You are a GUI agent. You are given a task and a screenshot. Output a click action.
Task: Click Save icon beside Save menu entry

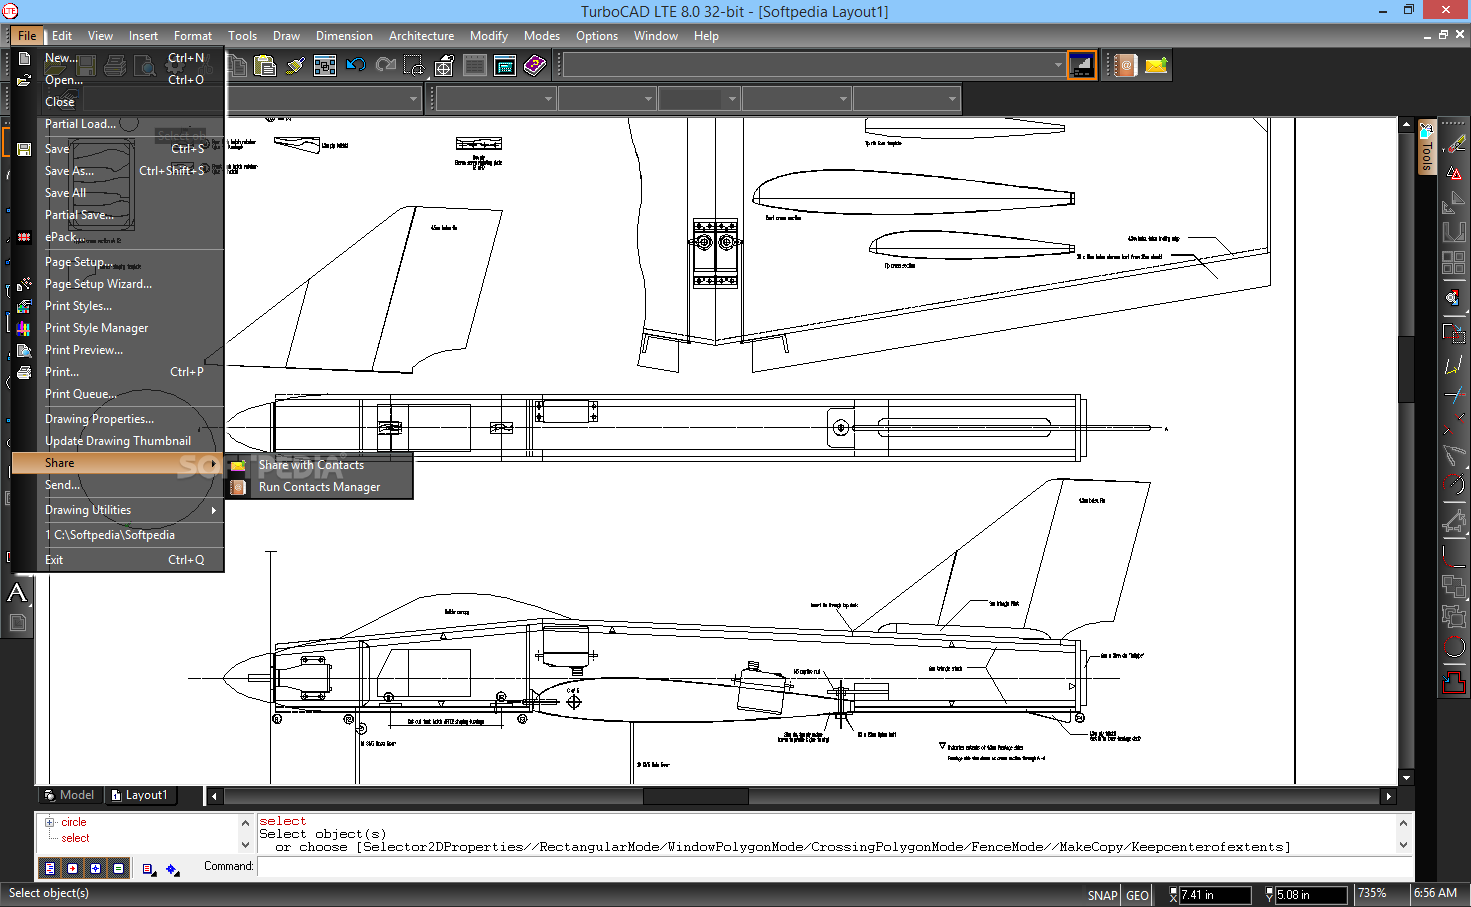24,149
